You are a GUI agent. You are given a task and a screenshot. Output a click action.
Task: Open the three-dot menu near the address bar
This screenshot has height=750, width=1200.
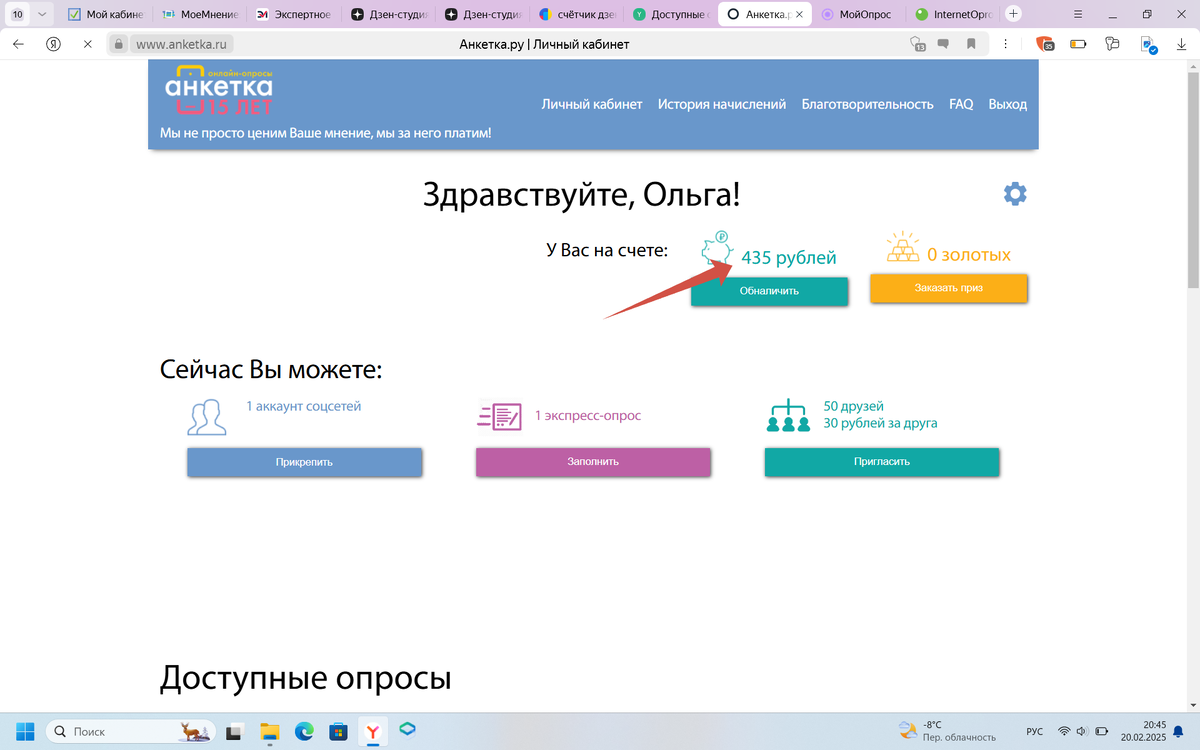coord(1005,44)
